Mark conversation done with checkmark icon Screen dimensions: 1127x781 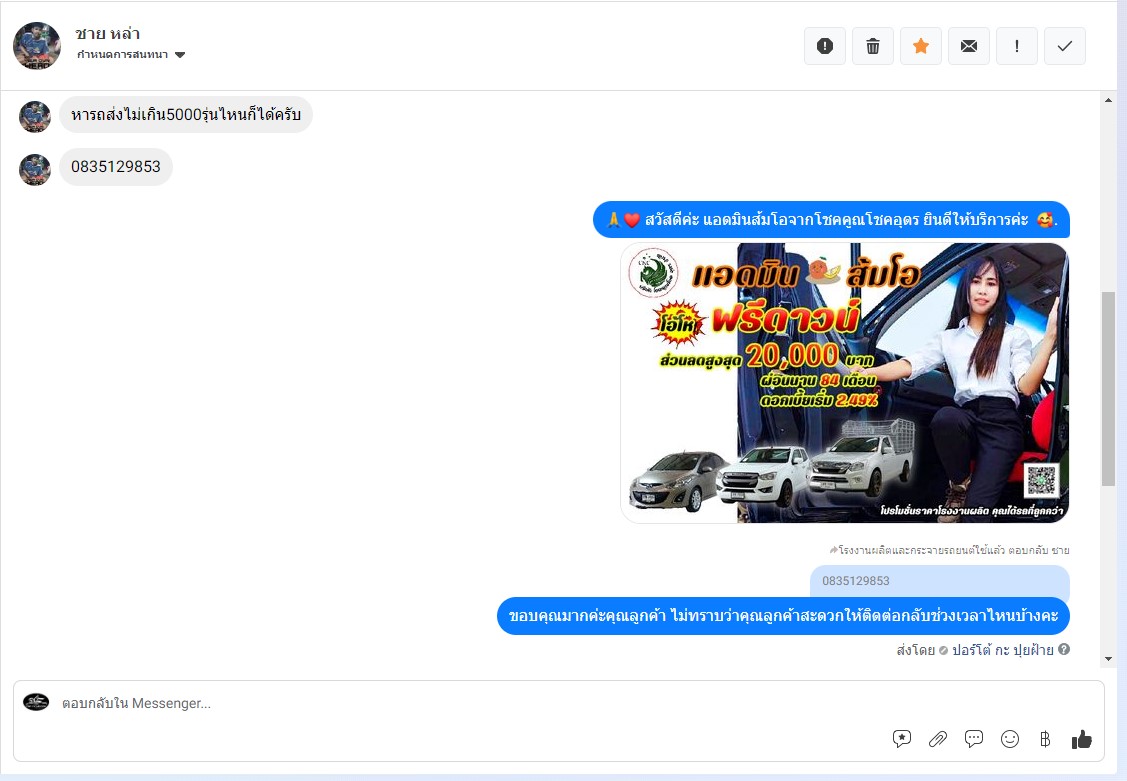pos(1064,46)
